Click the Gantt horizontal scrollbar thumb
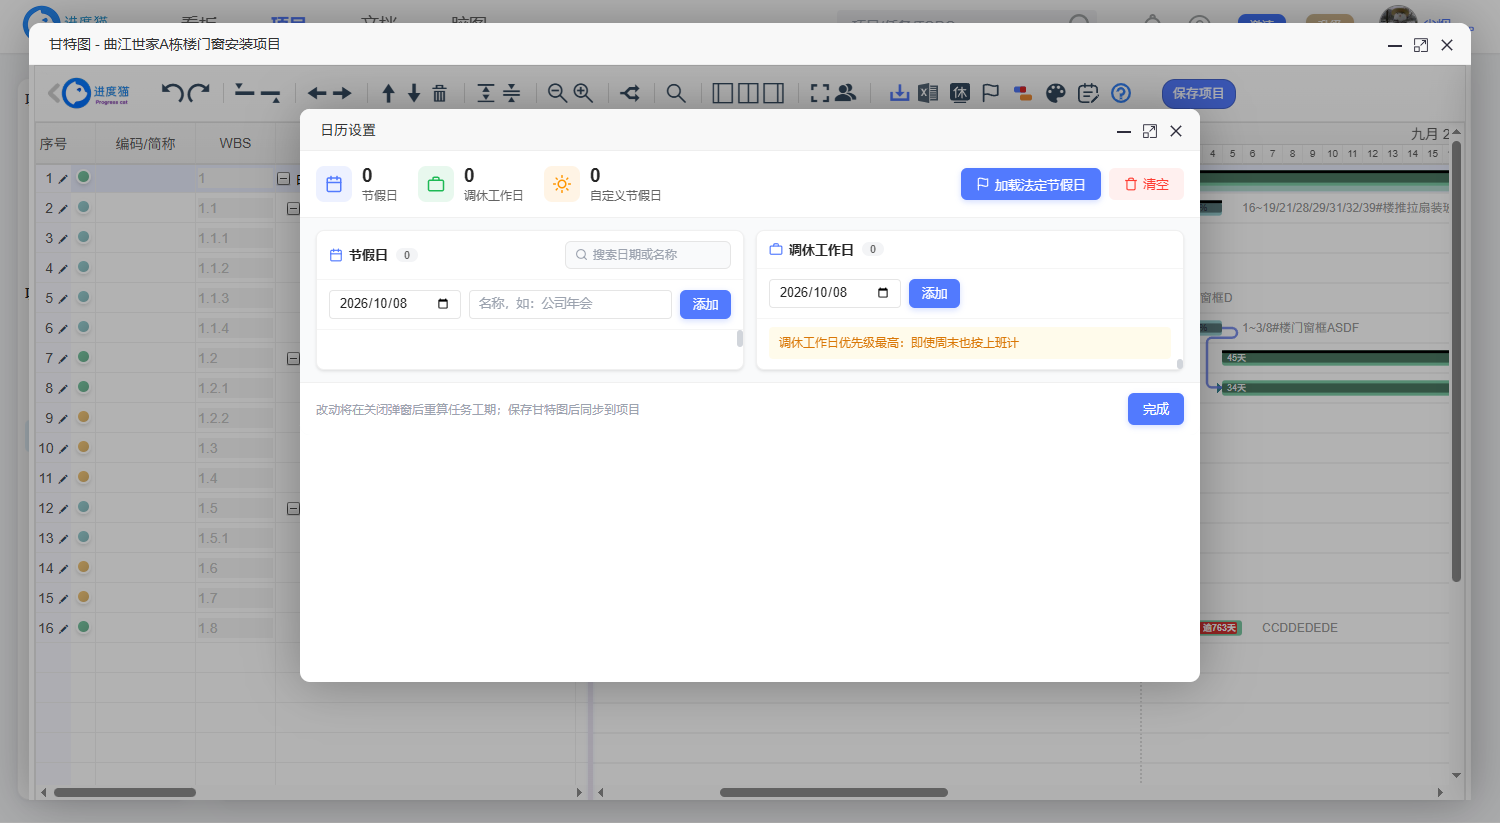The image size is (1500, 823). tap(834, 792)
